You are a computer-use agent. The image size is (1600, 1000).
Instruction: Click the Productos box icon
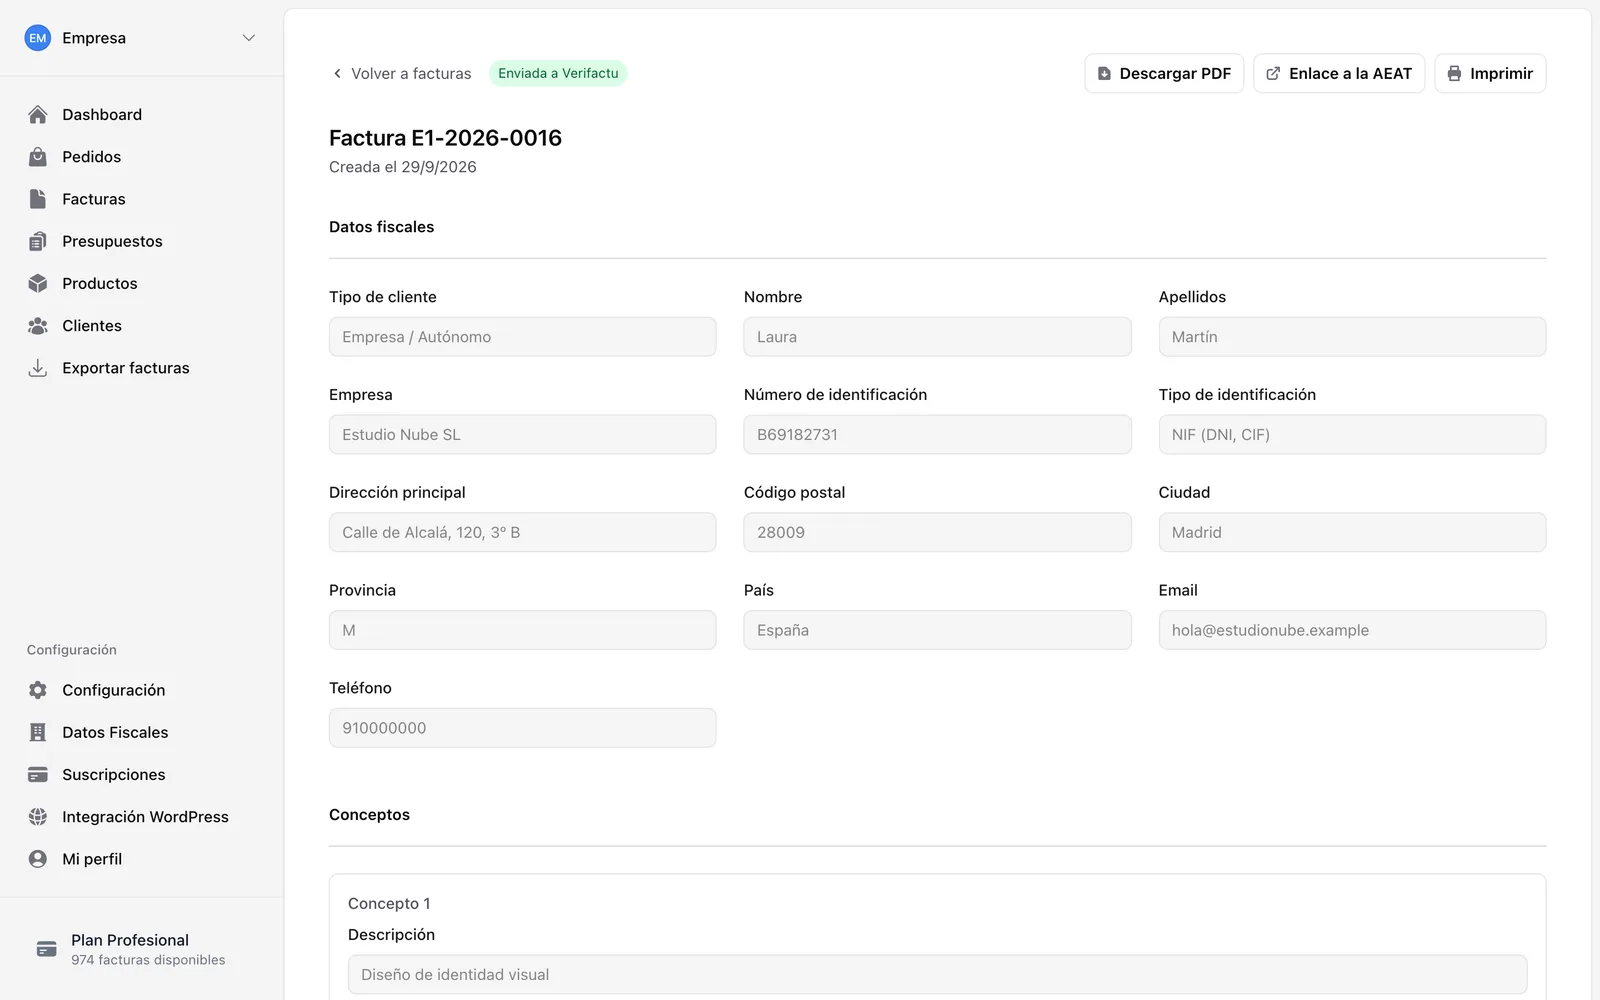click(x=38, y=283)
